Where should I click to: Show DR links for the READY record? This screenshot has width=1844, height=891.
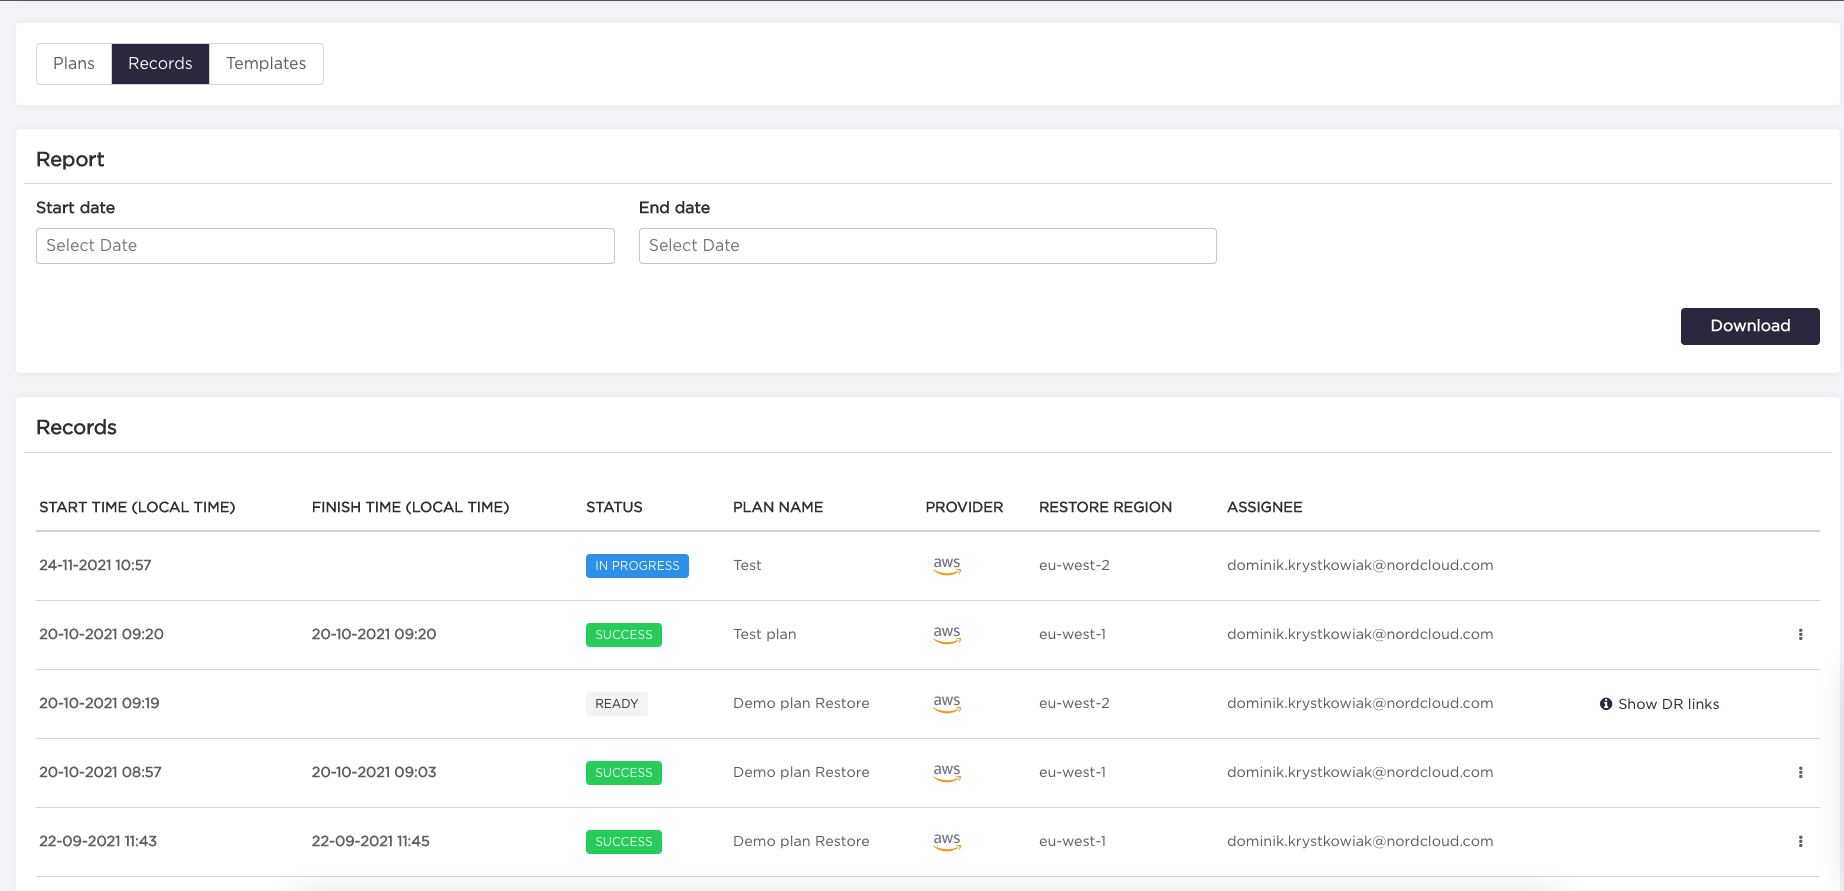(x=1668, y=704)
